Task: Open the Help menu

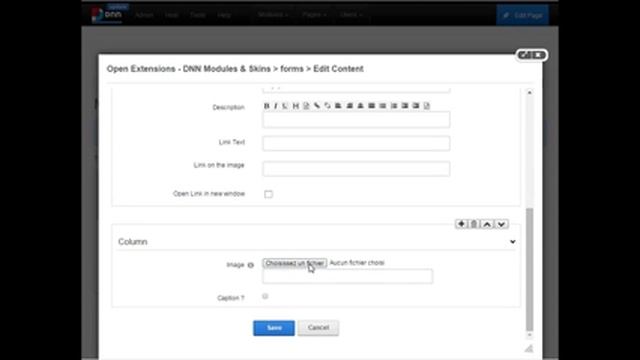Action: click(x=224, y=15)
